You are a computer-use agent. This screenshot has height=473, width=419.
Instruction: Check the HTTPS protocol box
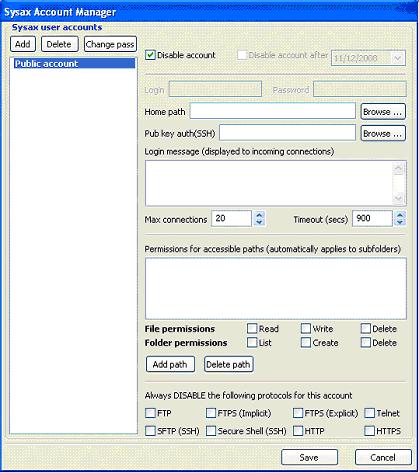[369, 431]
